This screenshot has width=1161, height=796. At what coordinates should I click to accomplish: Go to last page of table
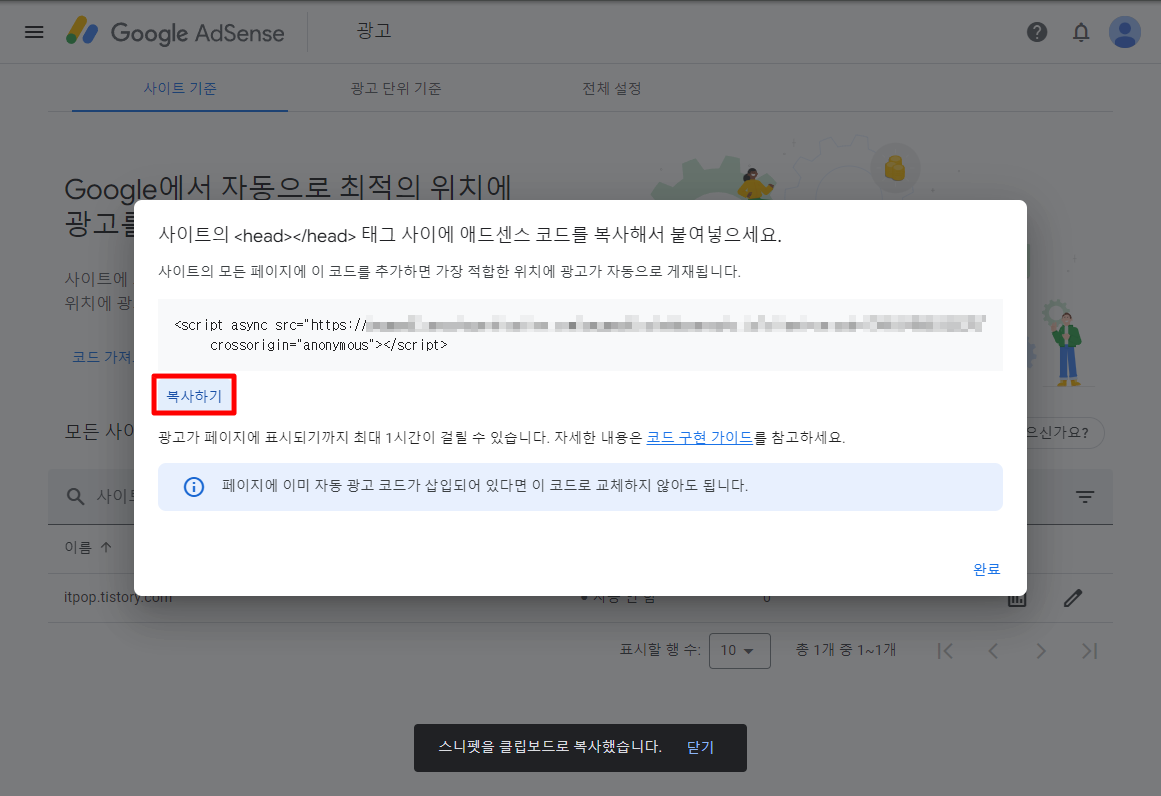point(1089,651)
